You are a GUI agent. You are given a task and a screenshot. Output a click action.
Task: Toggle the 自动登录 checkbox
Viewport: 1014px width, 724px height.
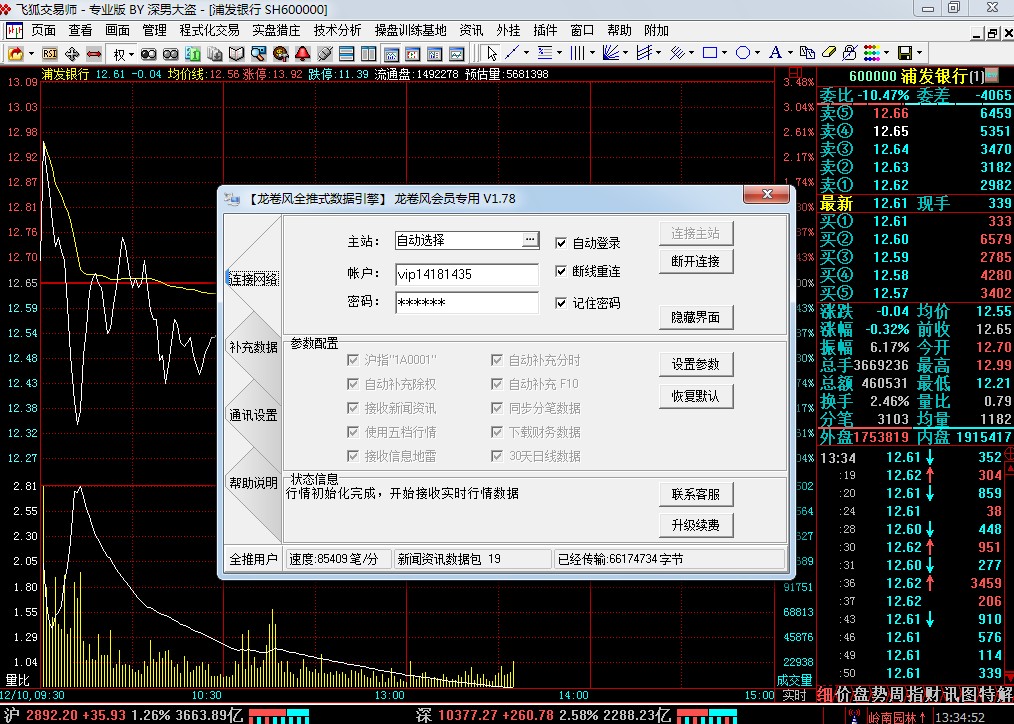(x=561, y=243)
